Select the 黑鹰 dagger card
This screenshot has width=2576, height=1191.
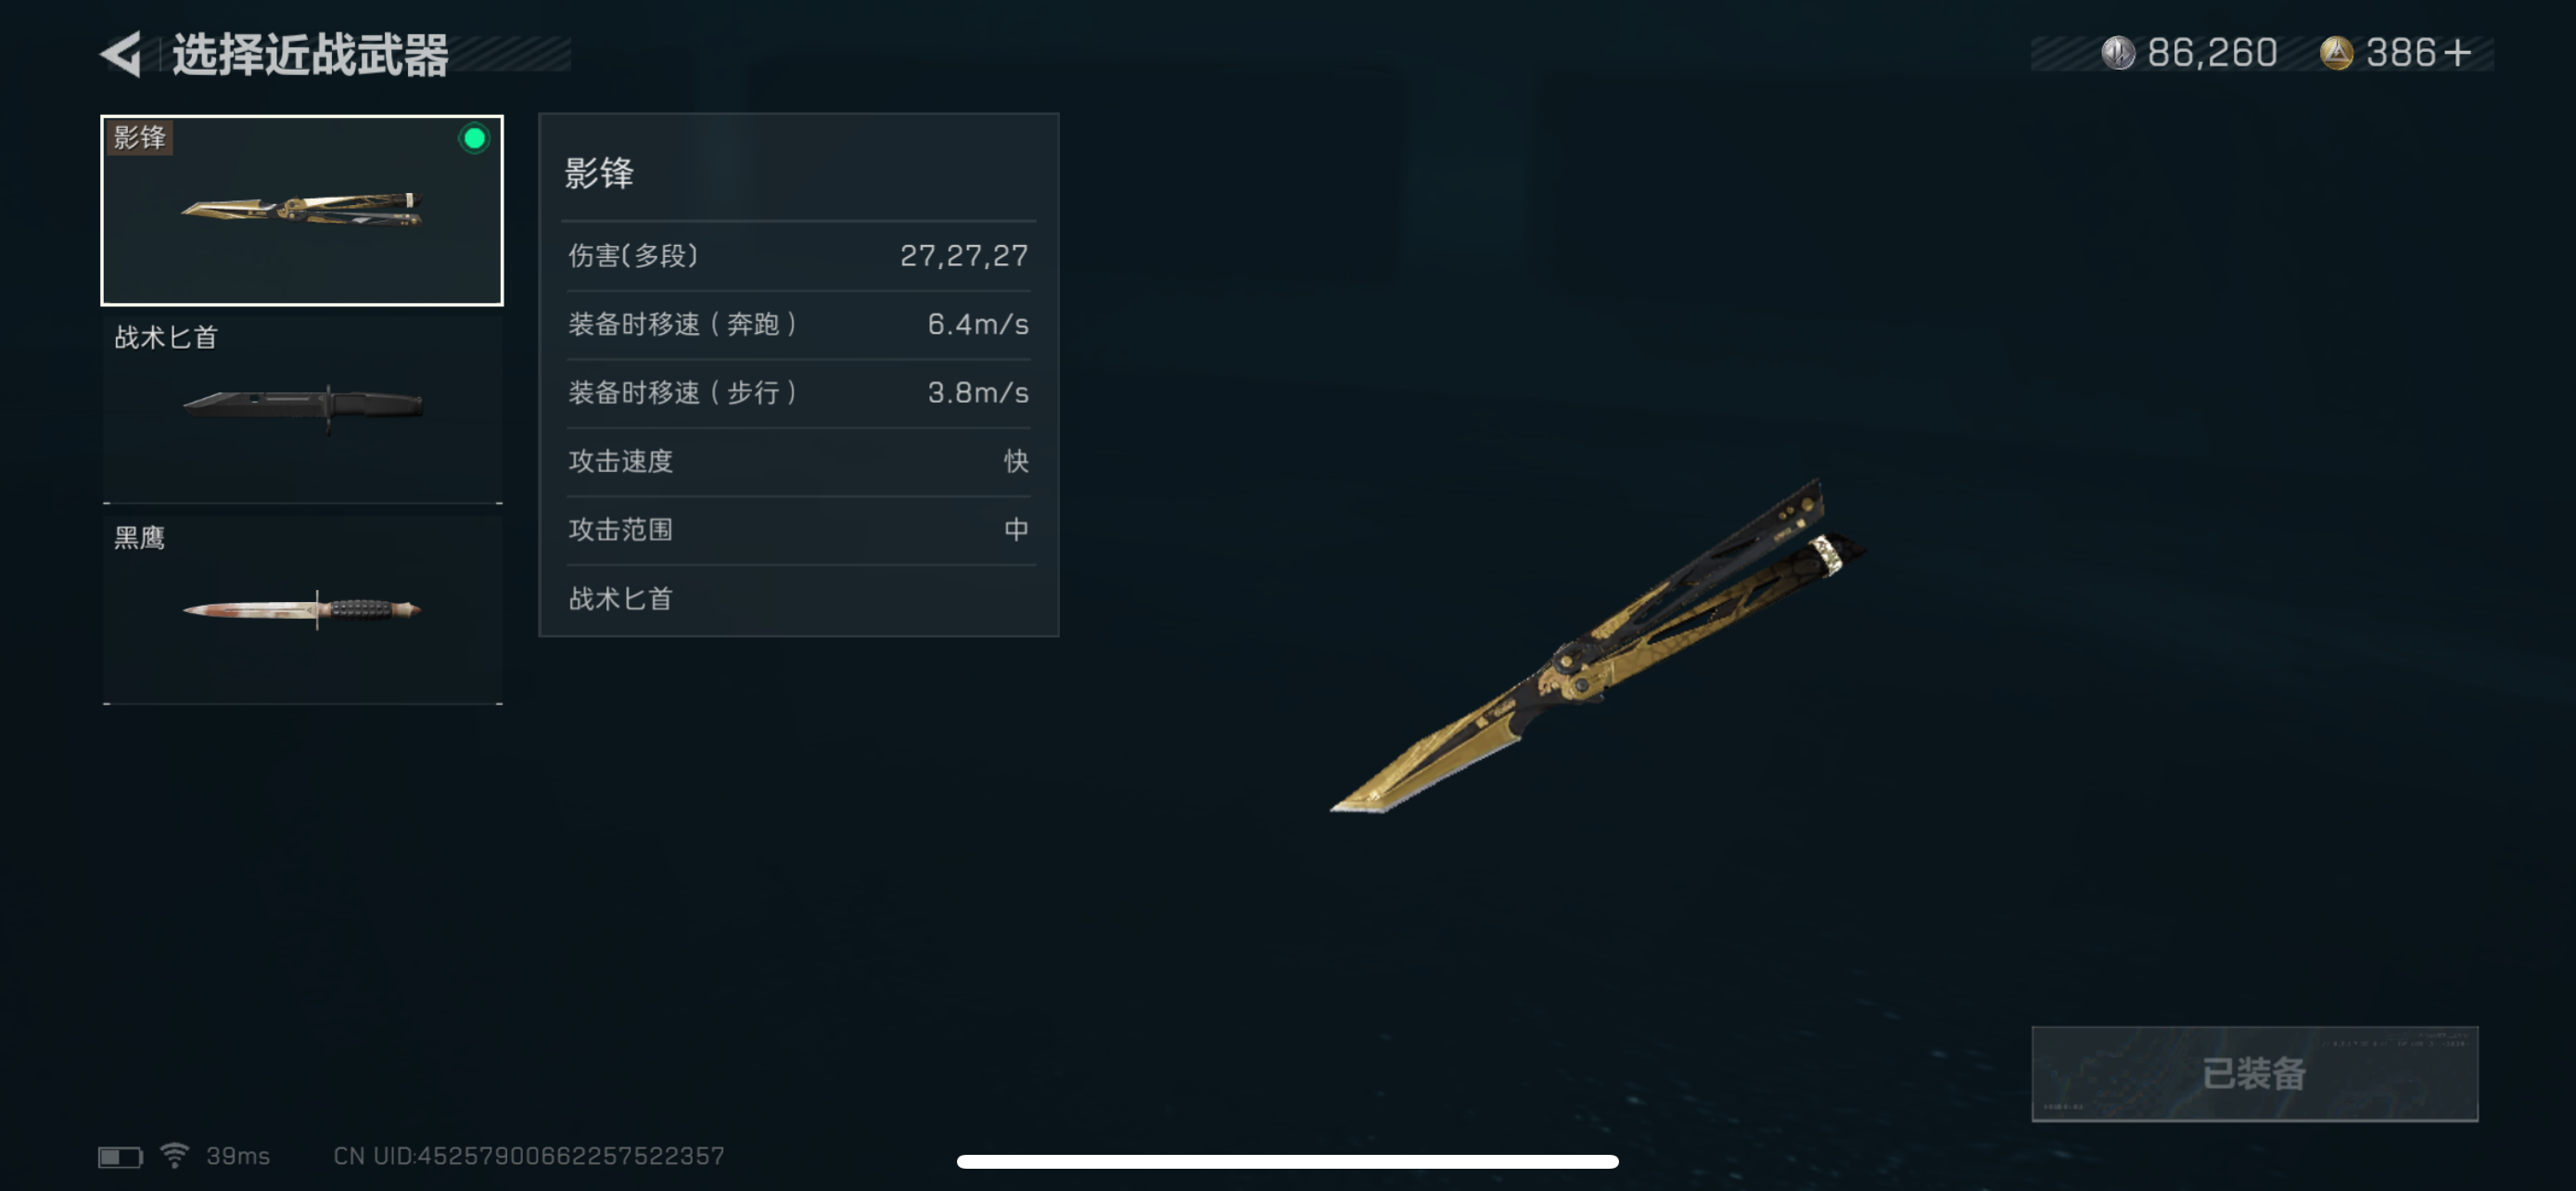coord(302,610)
